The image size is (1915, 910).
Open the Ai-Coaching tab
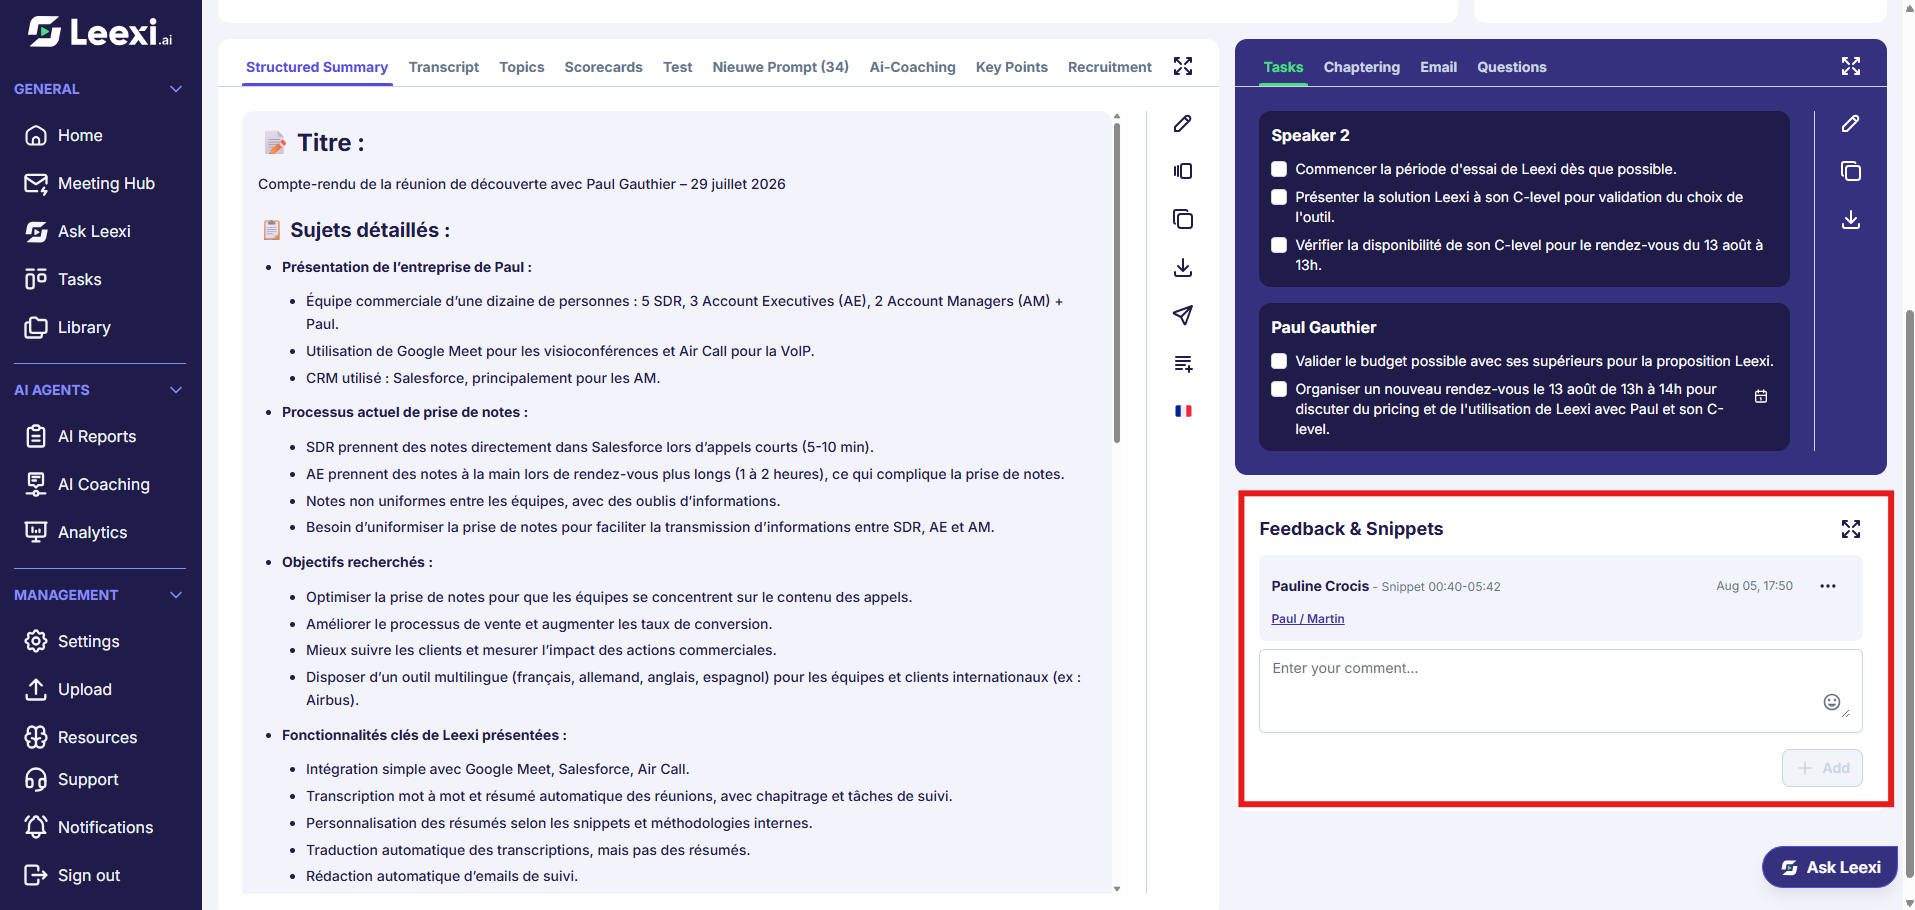coord(912,67)
